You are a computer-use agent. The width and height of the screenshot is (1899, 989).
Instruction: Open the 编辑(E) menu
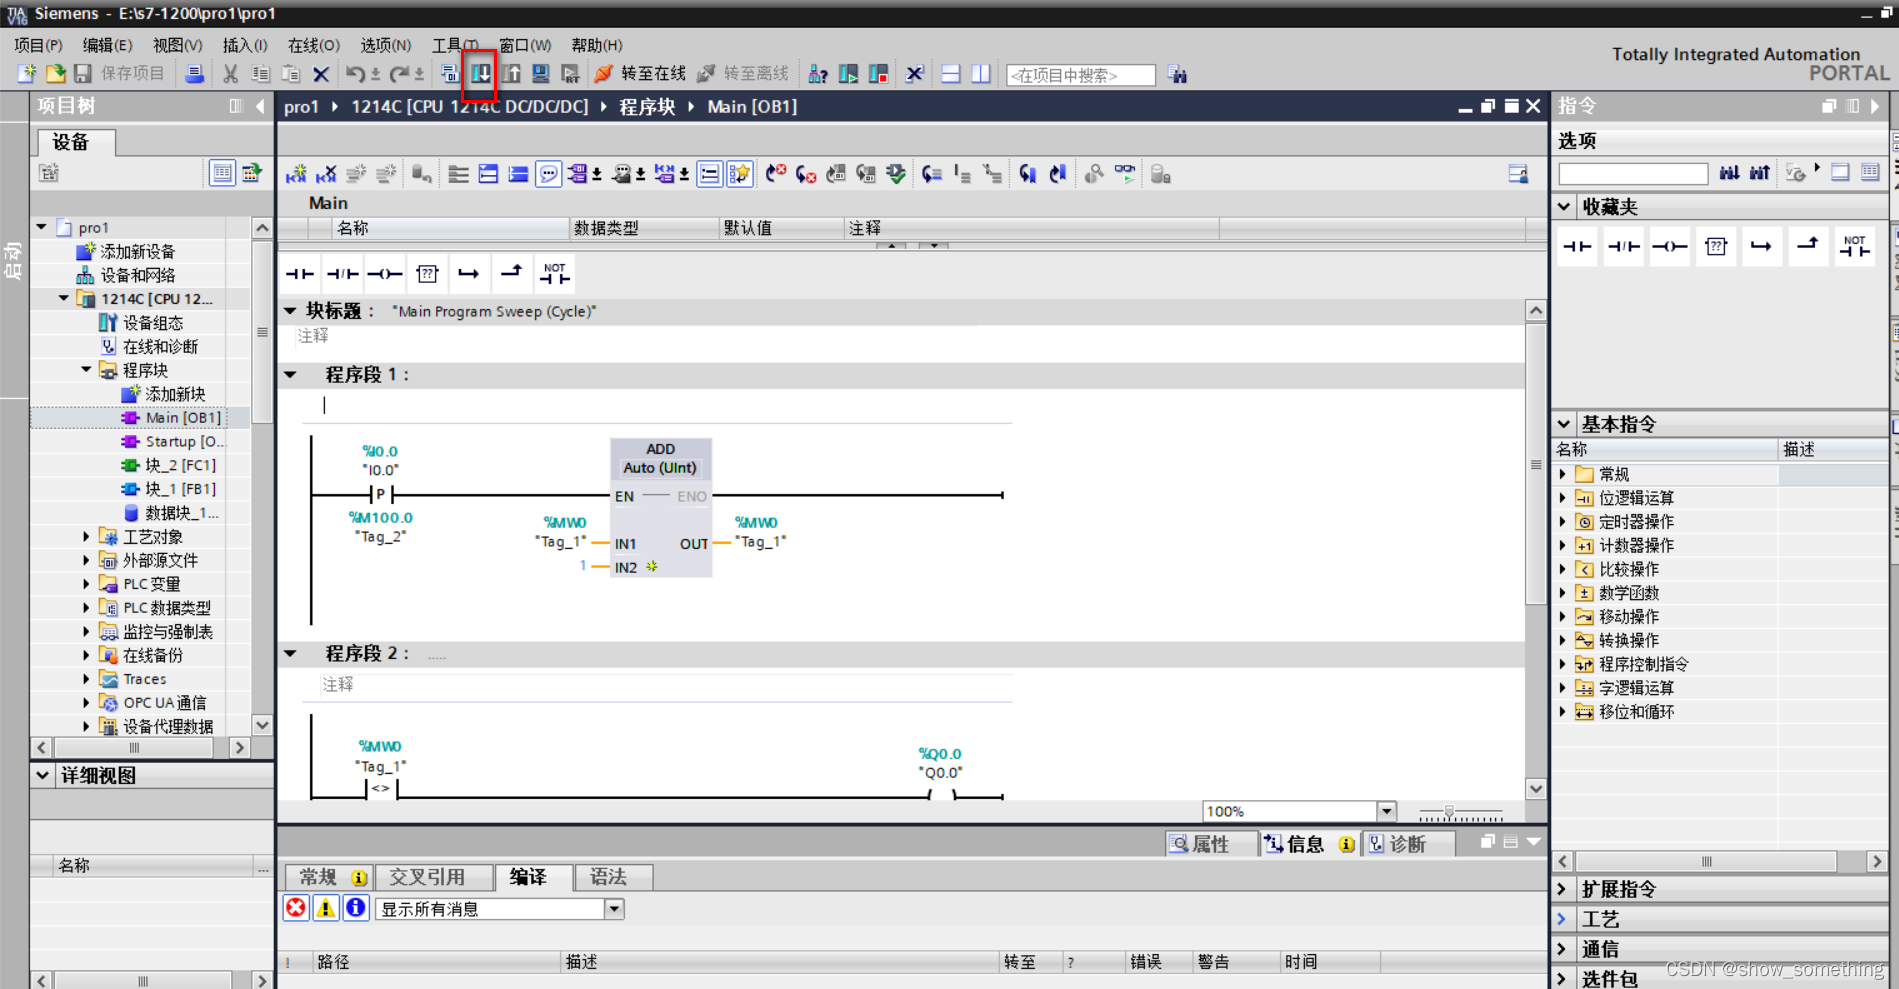107,45
